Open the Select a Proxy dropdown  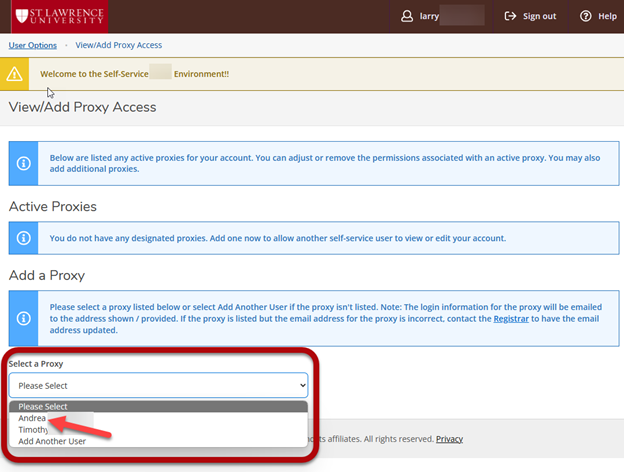pos(158,385)
